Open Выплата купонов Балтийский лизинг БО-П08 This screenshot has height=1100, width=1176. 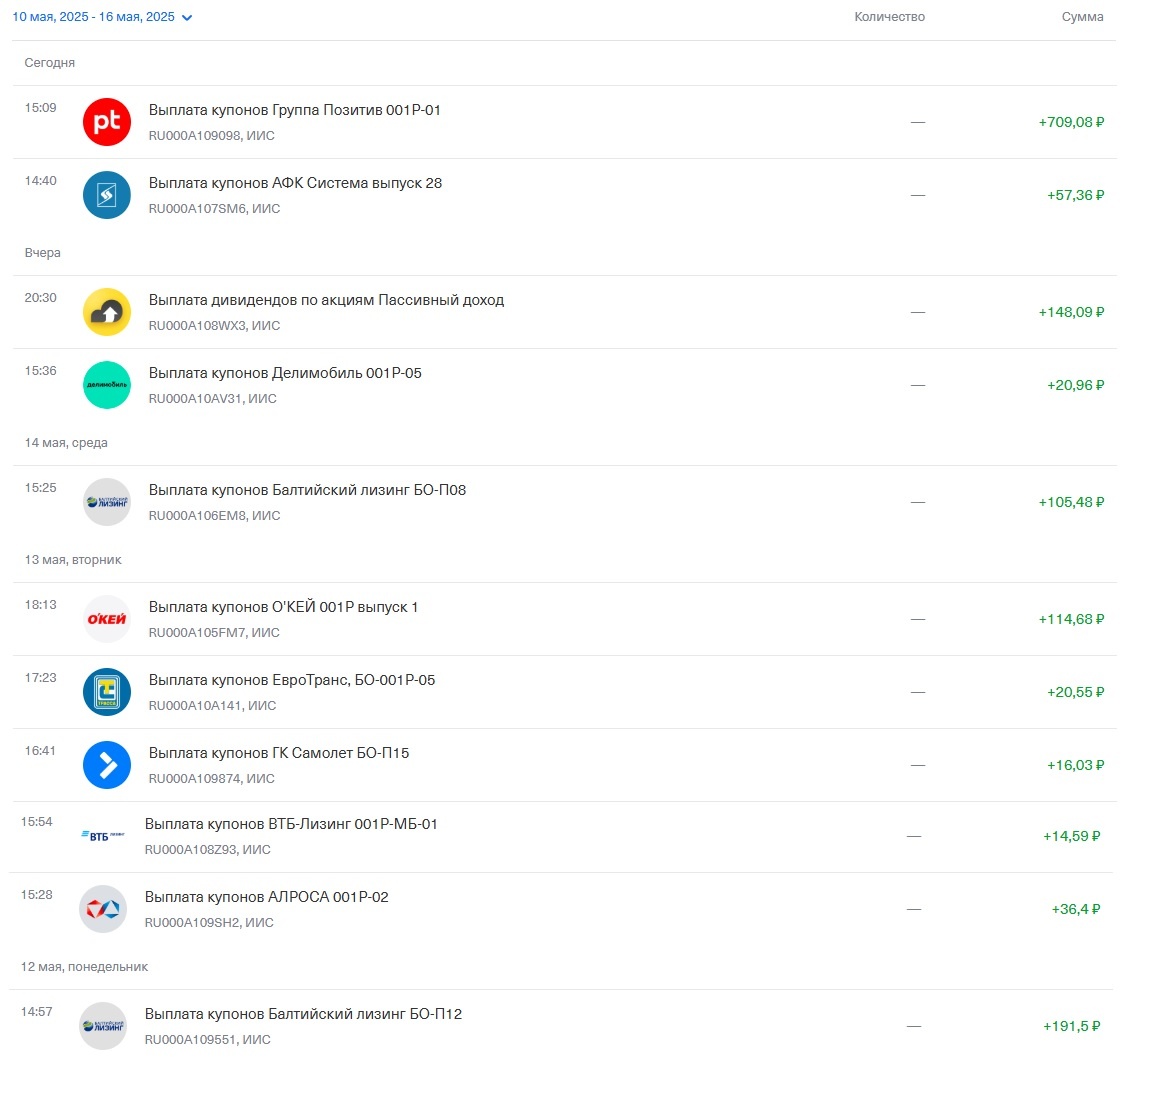[x=308, y=490]
